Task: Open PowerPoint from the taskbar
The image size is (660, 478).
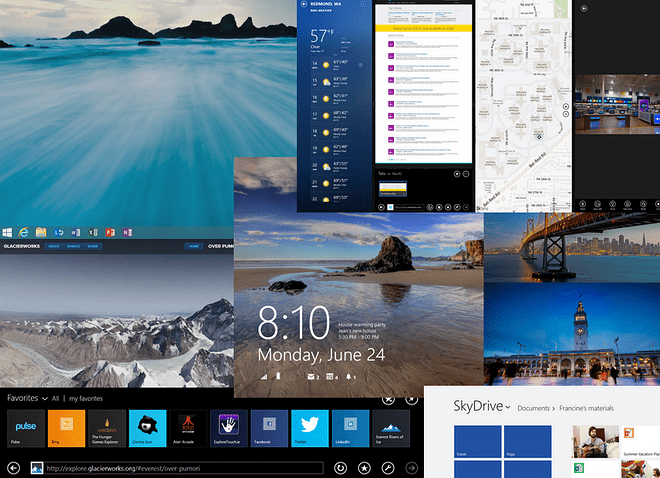Action: (110, 232)
